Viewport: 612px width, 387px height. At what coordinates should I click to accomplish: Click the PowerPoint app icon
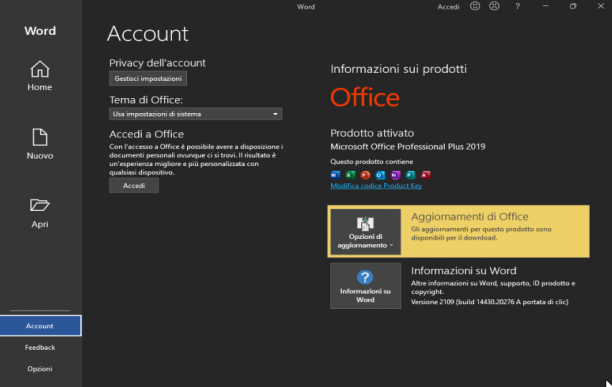(x=365, y=175)
